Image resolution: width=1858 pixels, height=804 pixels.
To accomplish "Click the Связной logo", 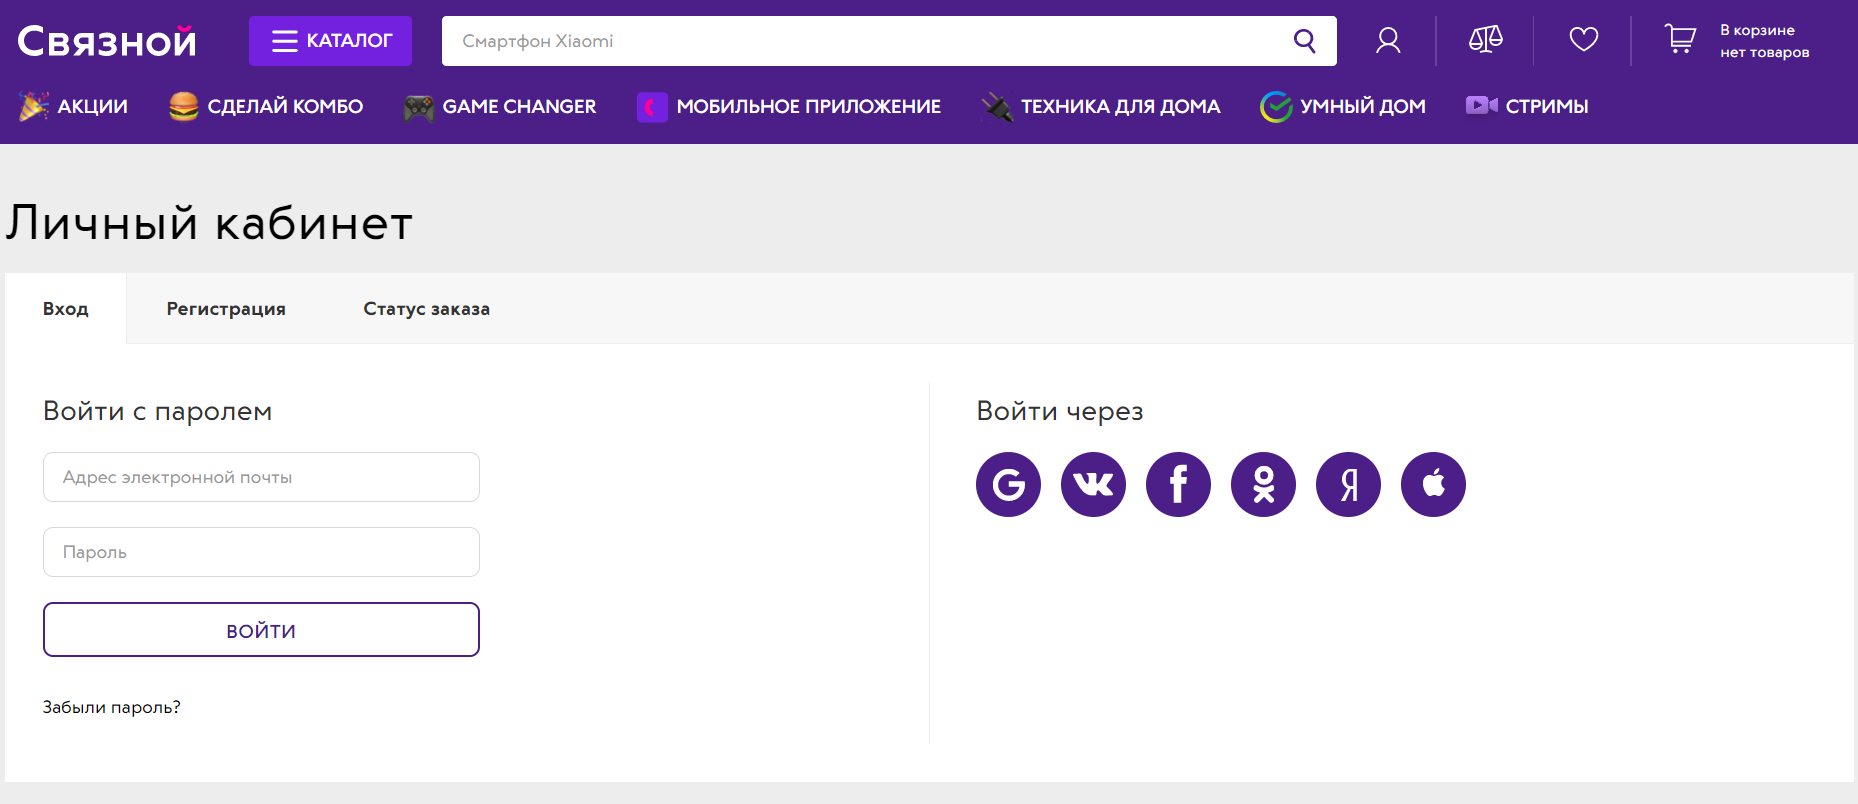I will [x=107, y=41].
